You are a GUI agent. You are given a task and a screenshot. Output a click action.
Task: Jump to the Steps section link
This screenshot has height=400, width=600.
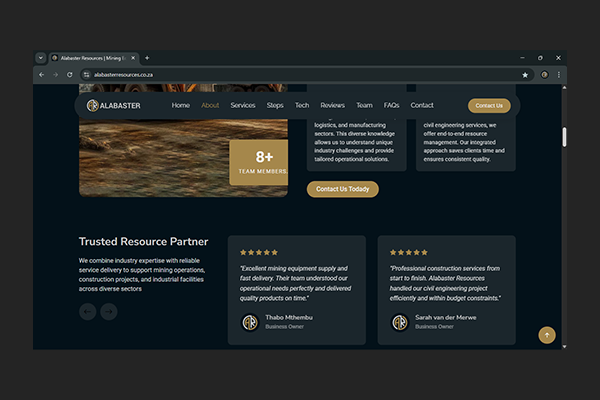coord(275,105)
